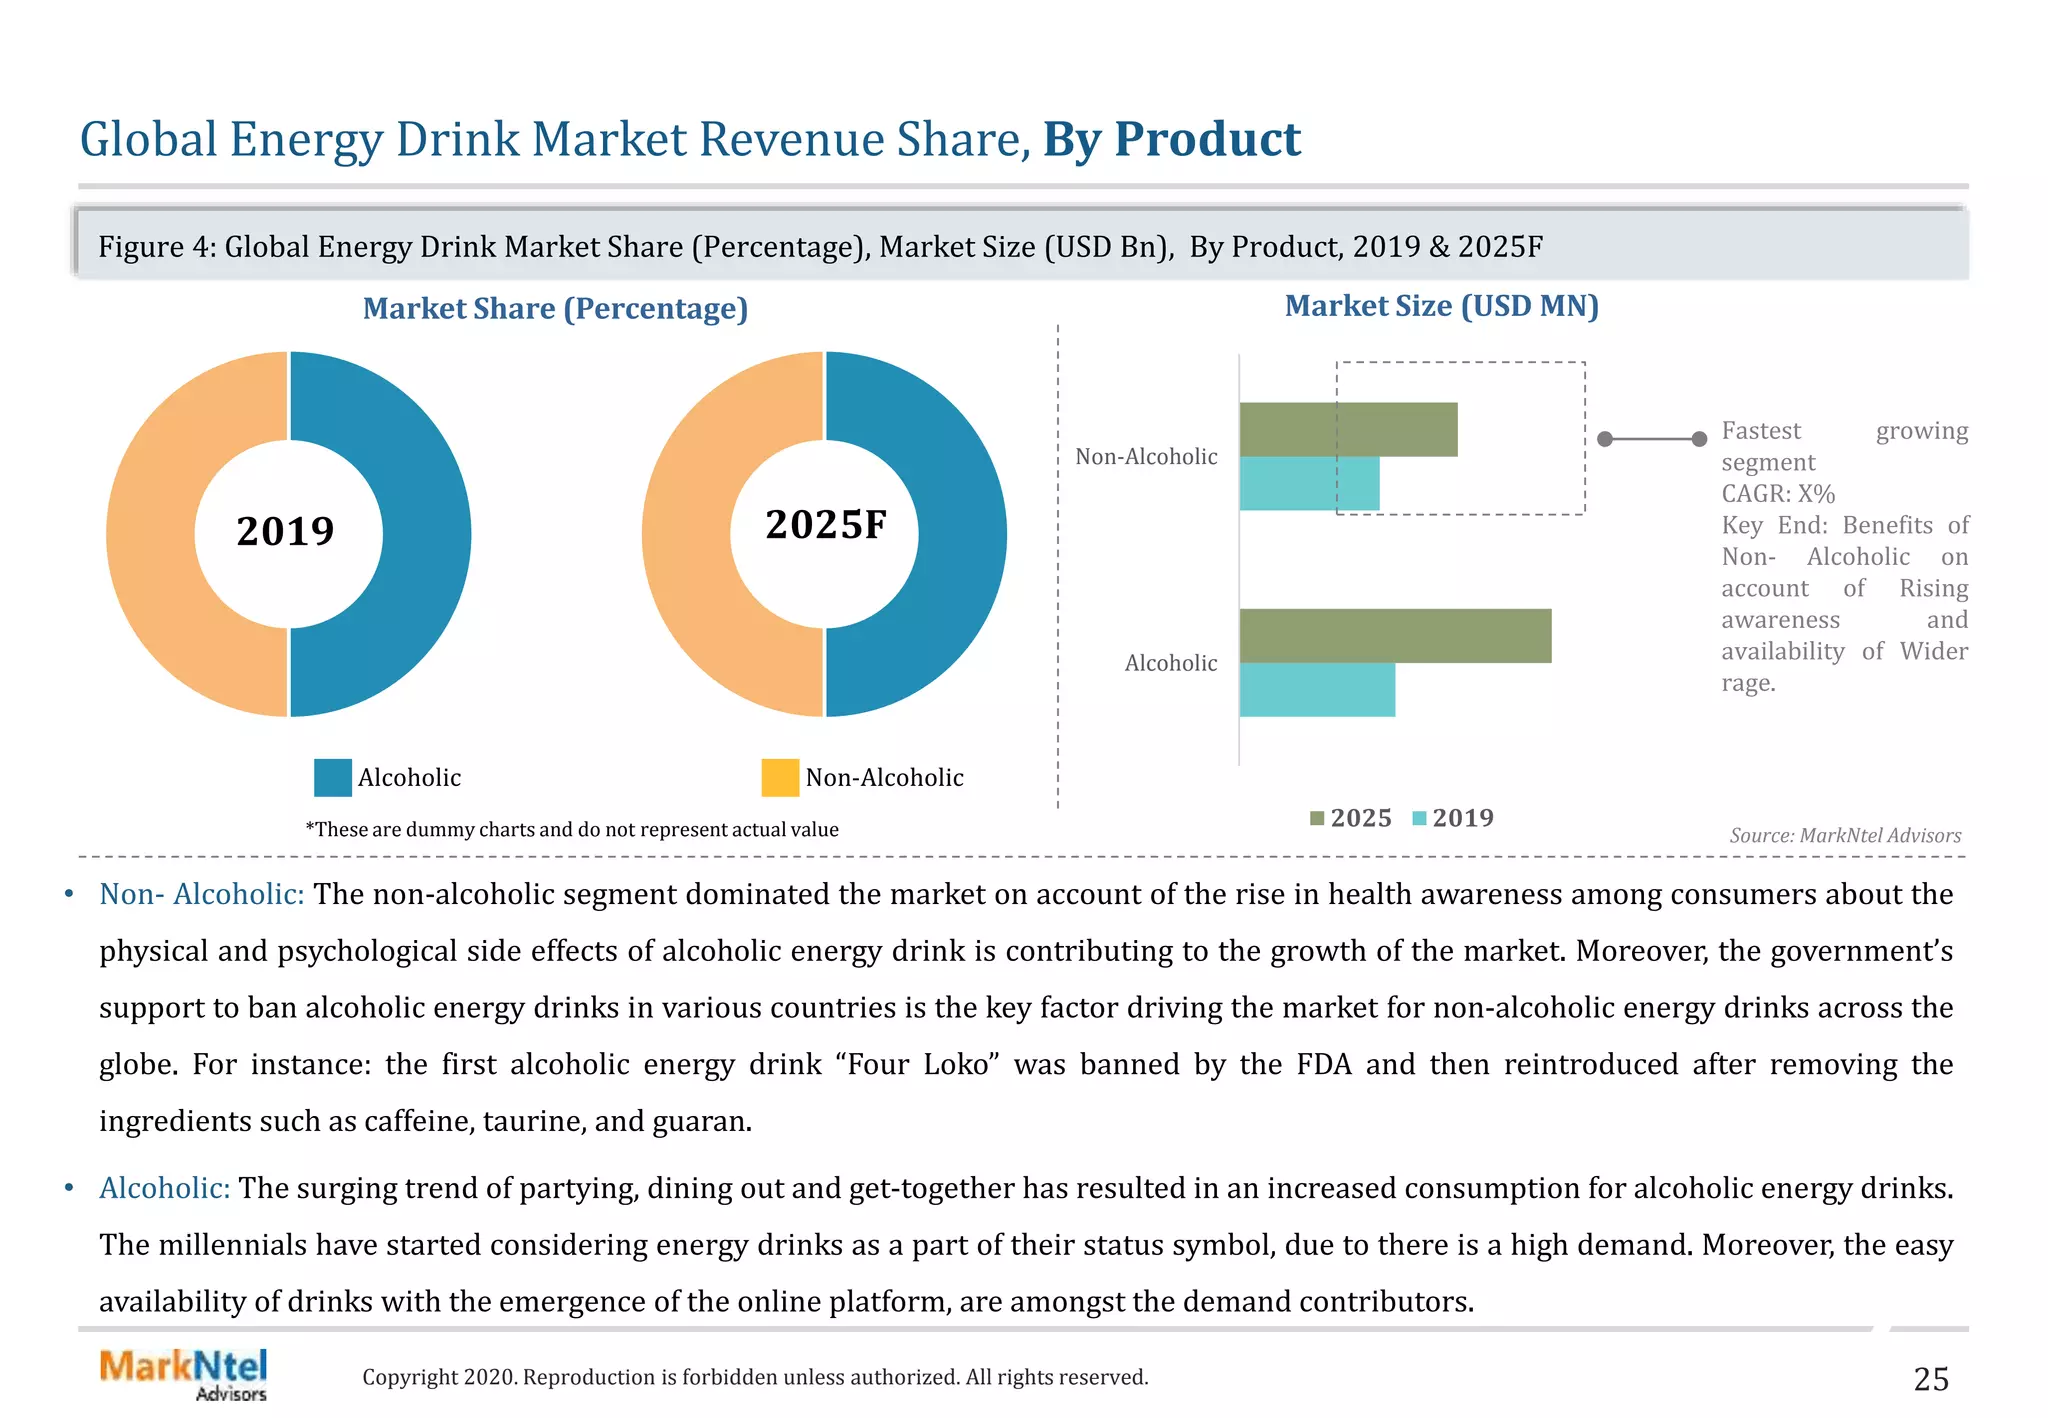Select the 2019 donut chart center label
This screenshot has height=1418, width=2048.
click(x=286, y=531)
